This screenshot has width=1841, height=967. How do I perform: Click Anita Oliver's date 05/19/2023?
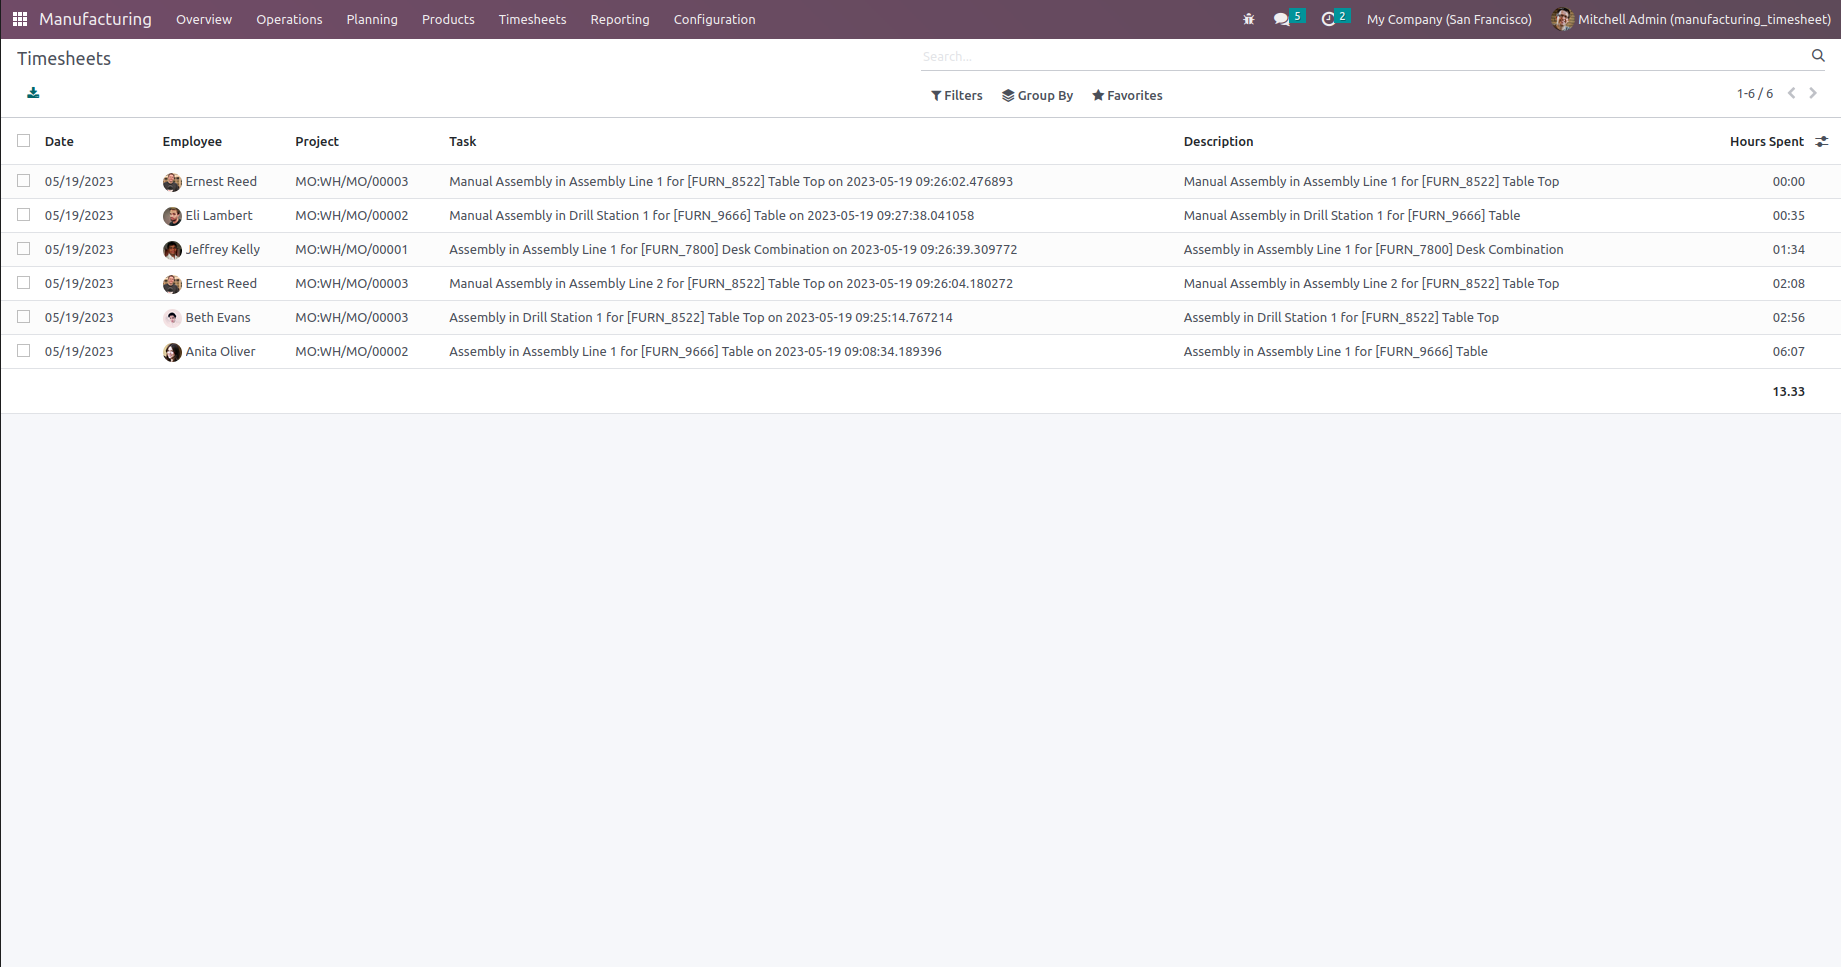(x=79, y=352)
